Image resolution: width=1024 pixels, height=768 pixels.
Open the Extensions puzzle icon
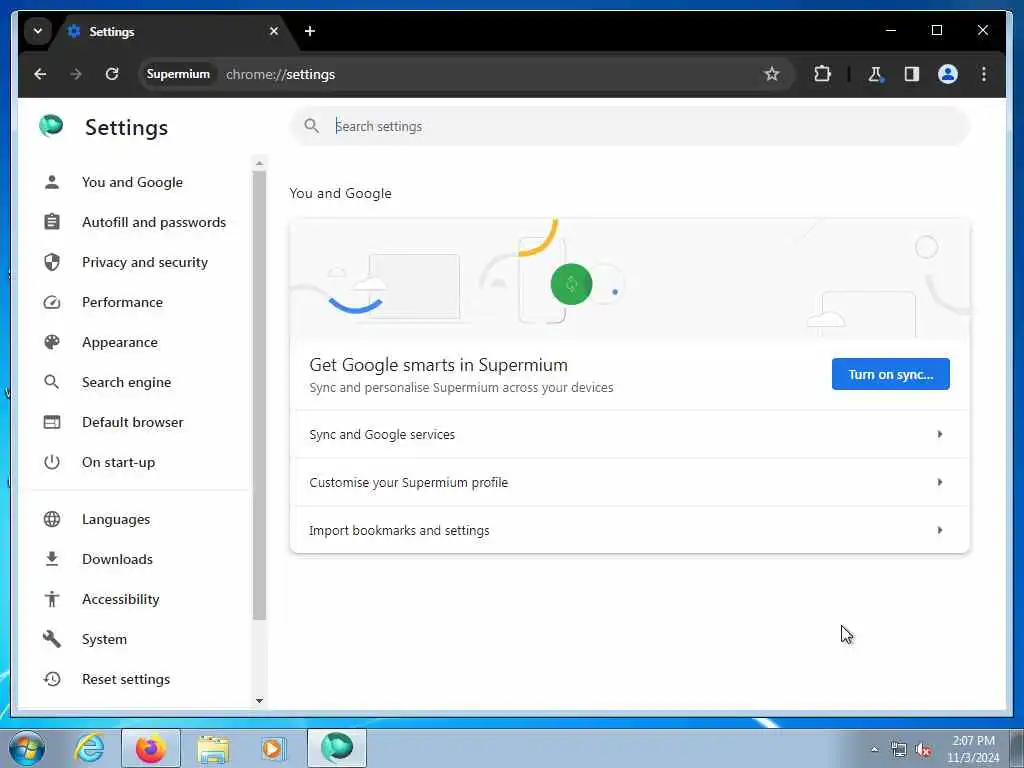click(822, 74)
